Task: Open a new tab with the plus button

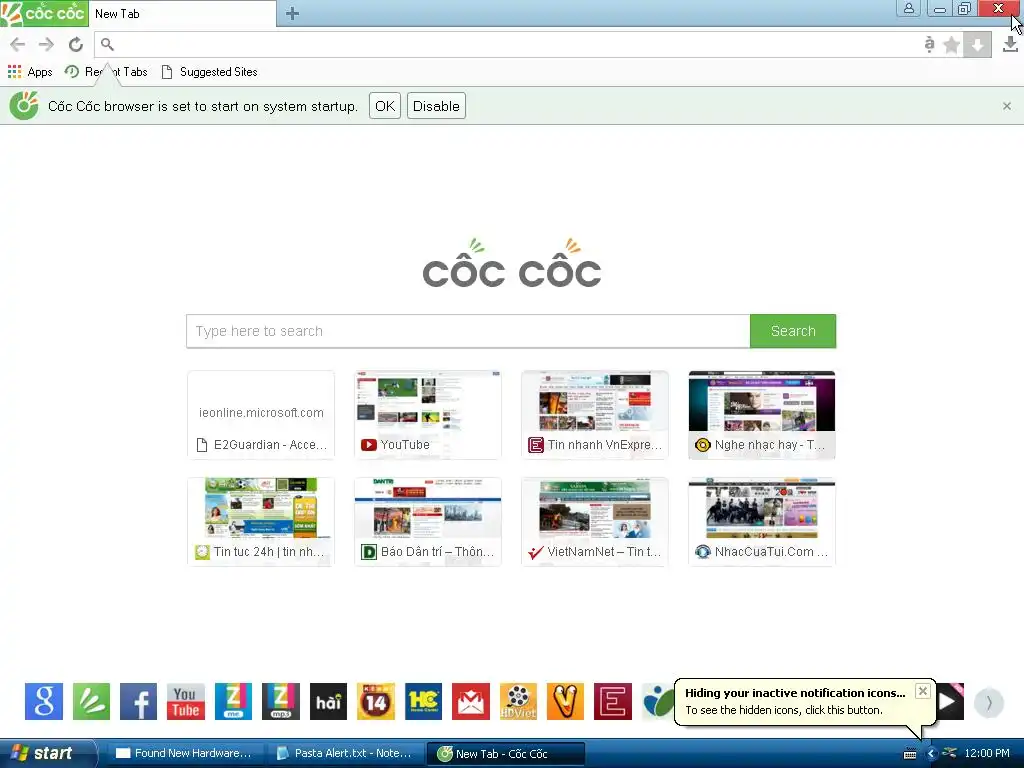Action: click(x=292, y=13)
